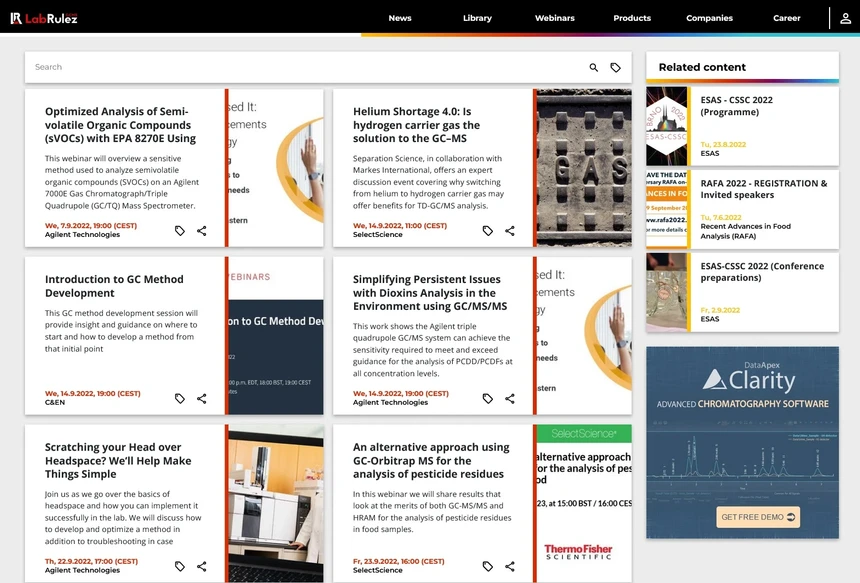Tag the Helium Shortage 4.0 webinar

[x=488, y=231]
